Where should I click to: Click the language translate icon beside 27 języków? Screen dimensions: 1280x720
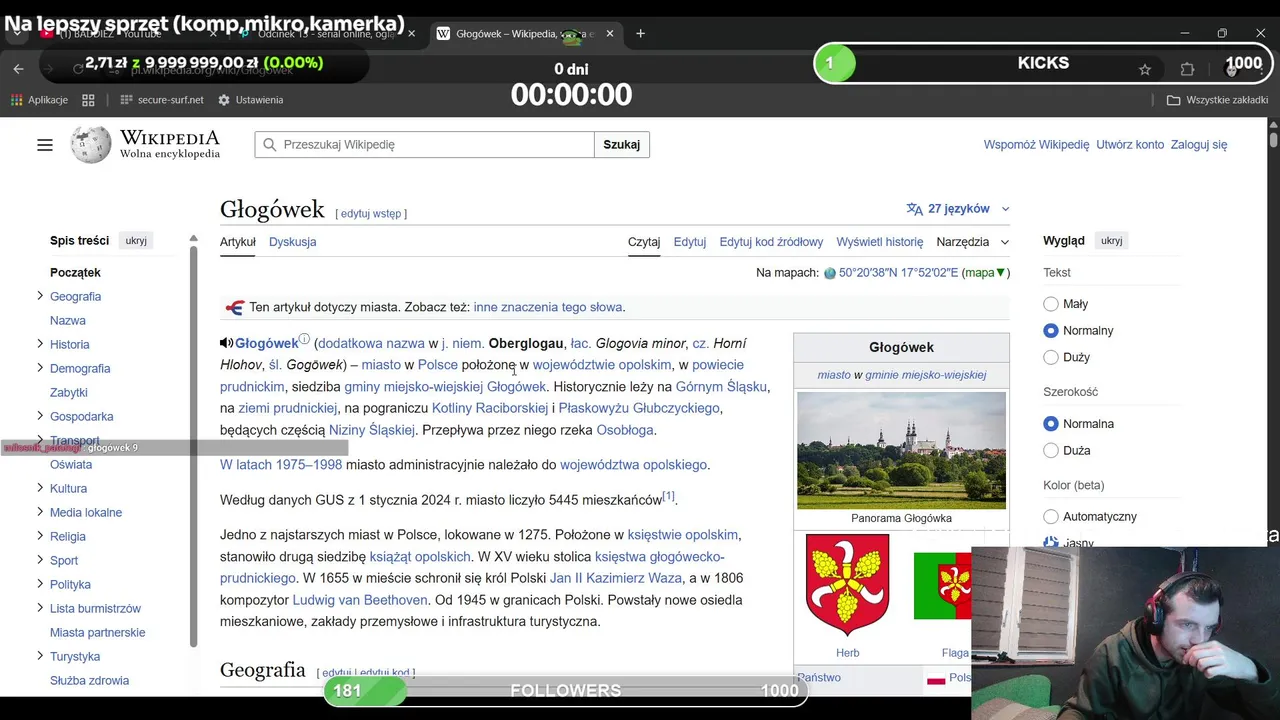[914, 209]
